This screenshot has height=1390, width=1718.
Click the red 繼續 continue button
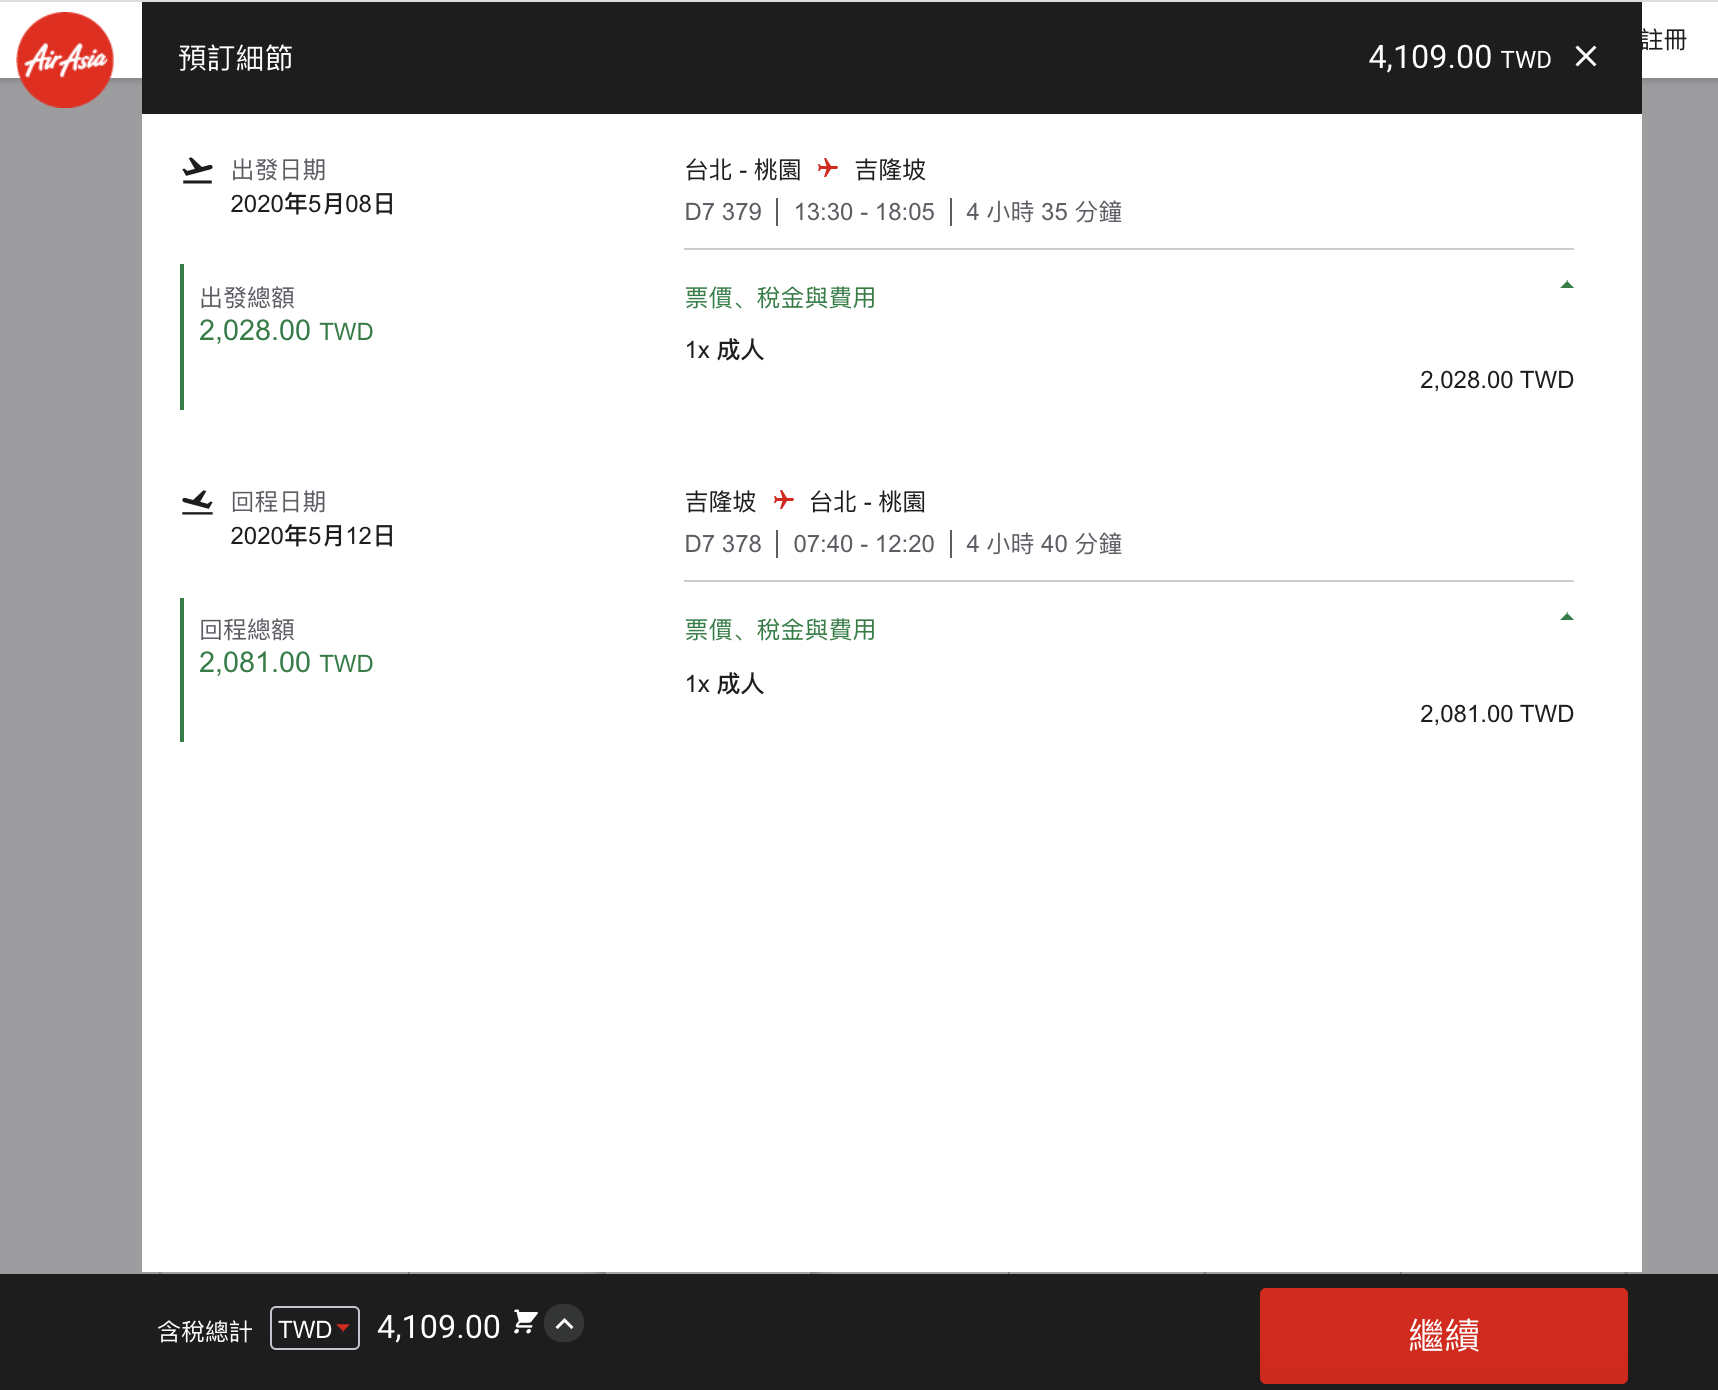coord(1443,1335)
